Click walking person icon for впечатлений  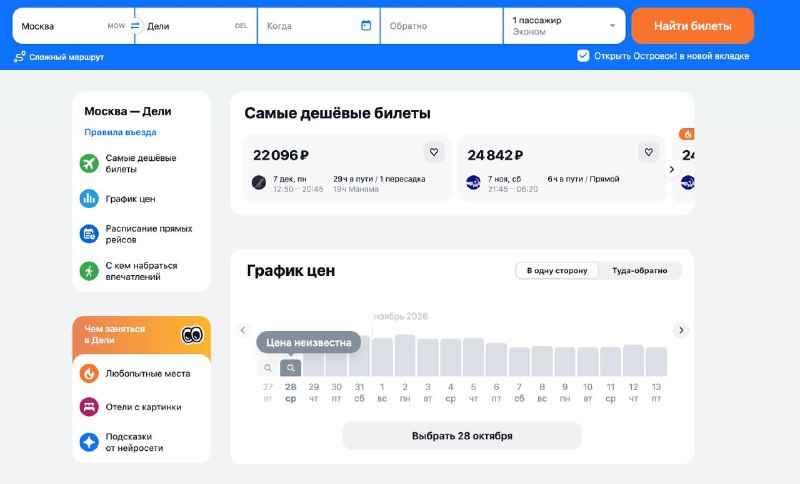(x=89, y=271)
